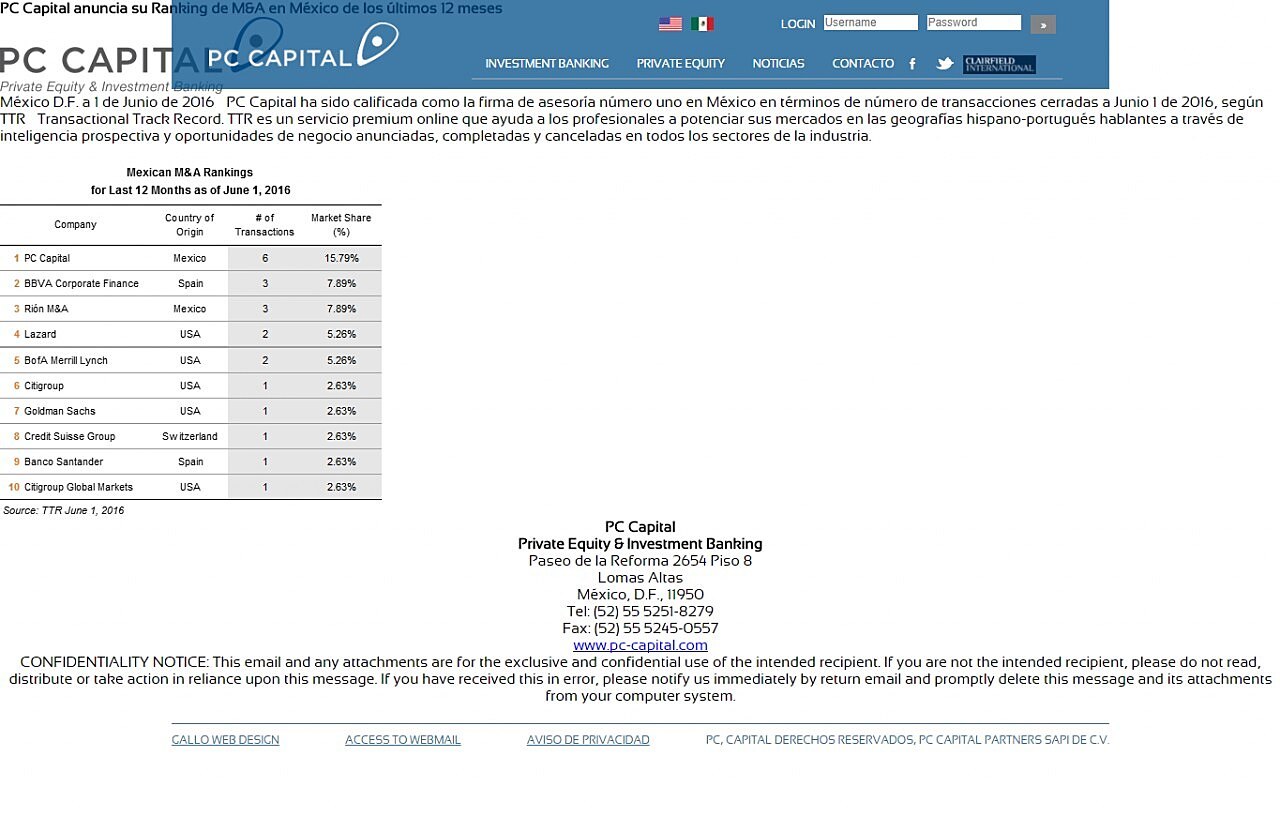Screen dimensions: 1280x817
Task: Open the Aviso de Privacidad link
Action: coord(588,740)
